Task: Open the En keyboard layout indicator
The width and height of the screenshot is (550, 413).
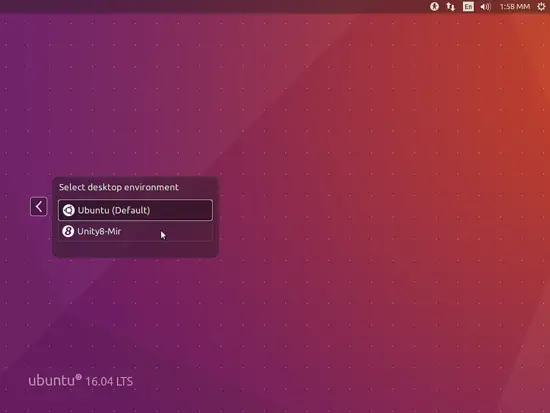Action: coord(468,6)
